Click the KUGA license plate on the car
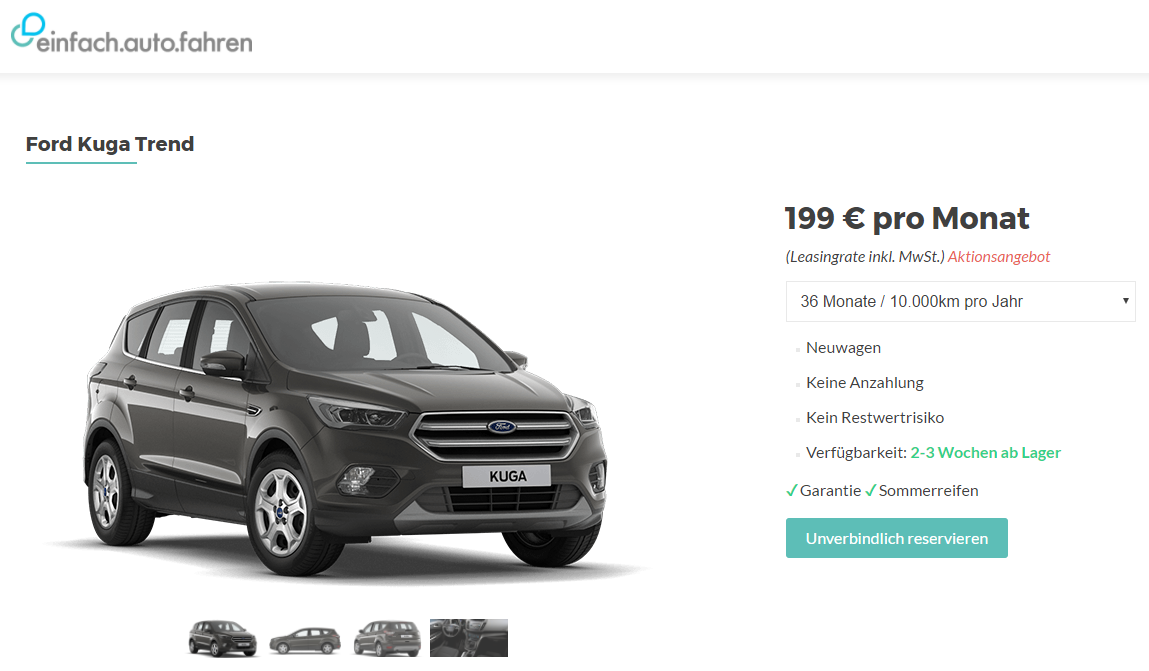Viewport: 1149px width, 671px height. coord(507,476)
